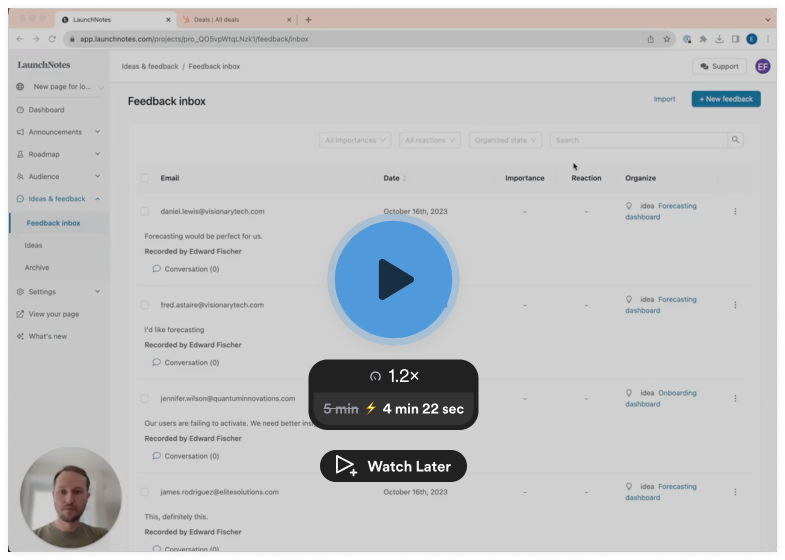Check the james.rodriguez@elitesolutions.com row checkbox
785x560 pixels.
point(145,492)
